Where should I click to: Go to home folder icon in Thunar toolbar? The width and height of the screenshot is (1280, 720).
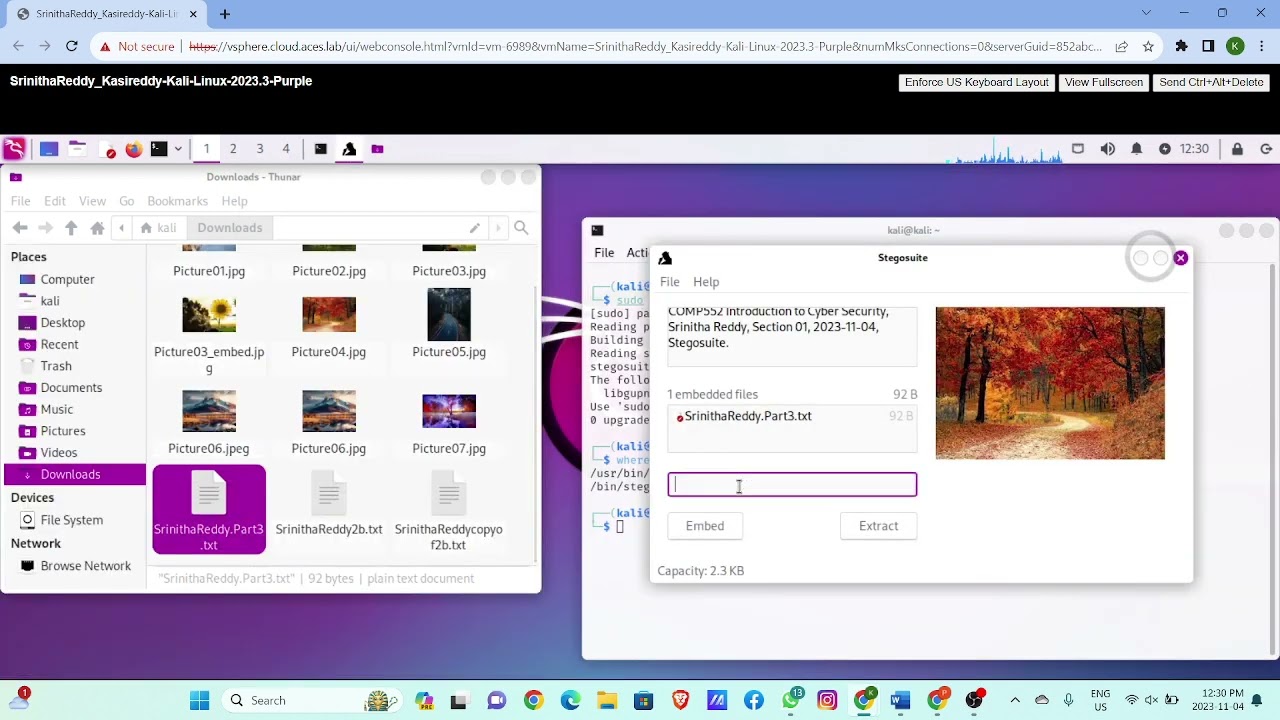(x=97, y=228)
